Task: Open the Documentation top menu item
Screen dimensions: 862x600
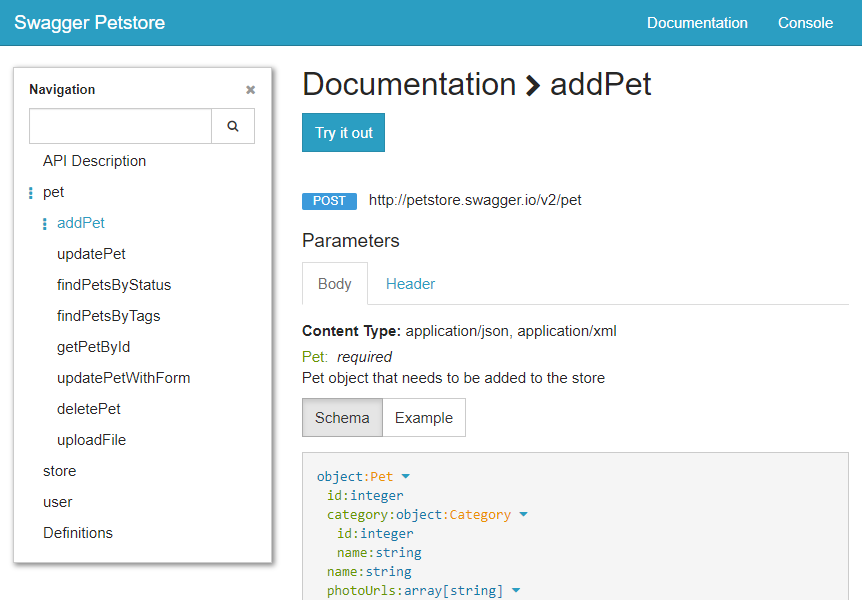Action: tap(697, 23)
